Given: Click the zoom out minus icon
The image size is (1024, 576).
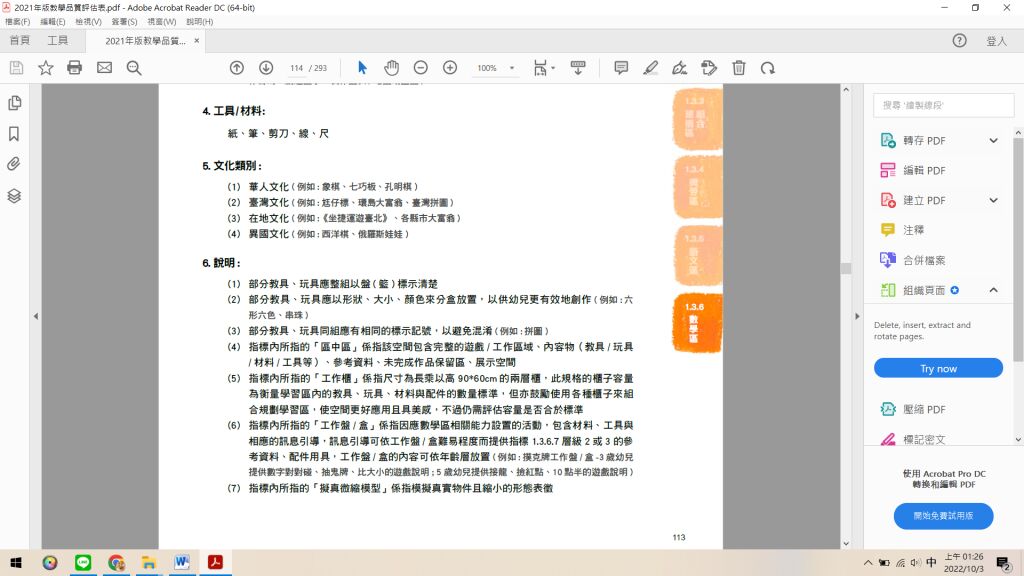Looking at the screenshot, I should coord(421,68).
